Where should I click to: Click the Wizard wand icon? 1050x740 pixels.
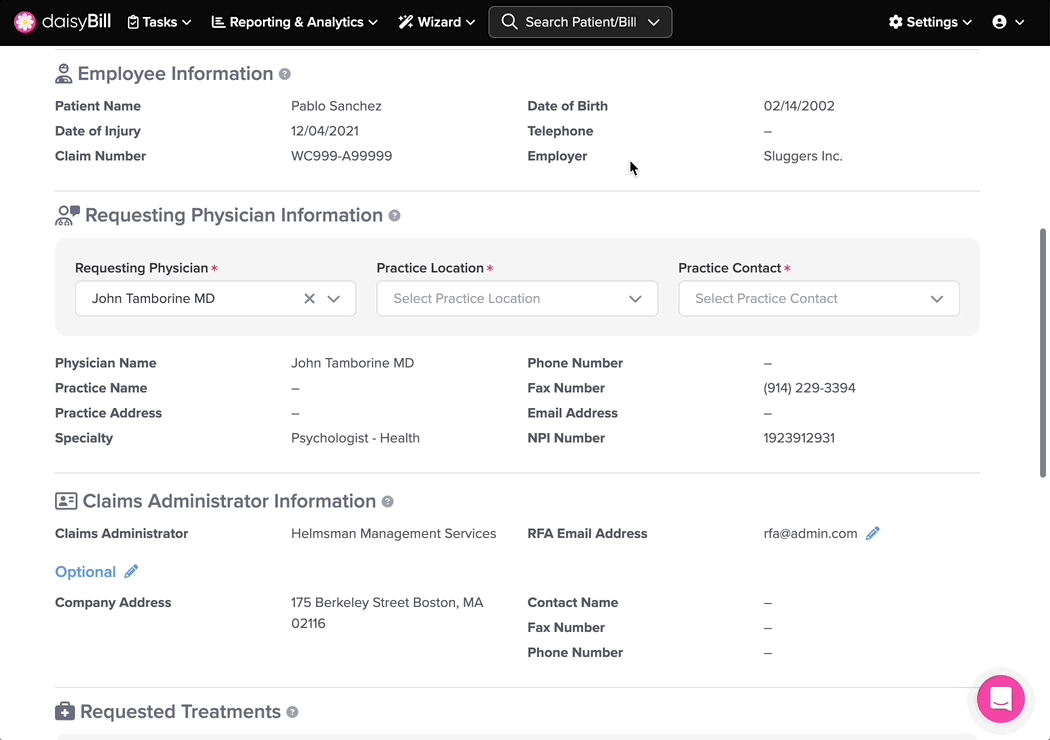point(406,22)
